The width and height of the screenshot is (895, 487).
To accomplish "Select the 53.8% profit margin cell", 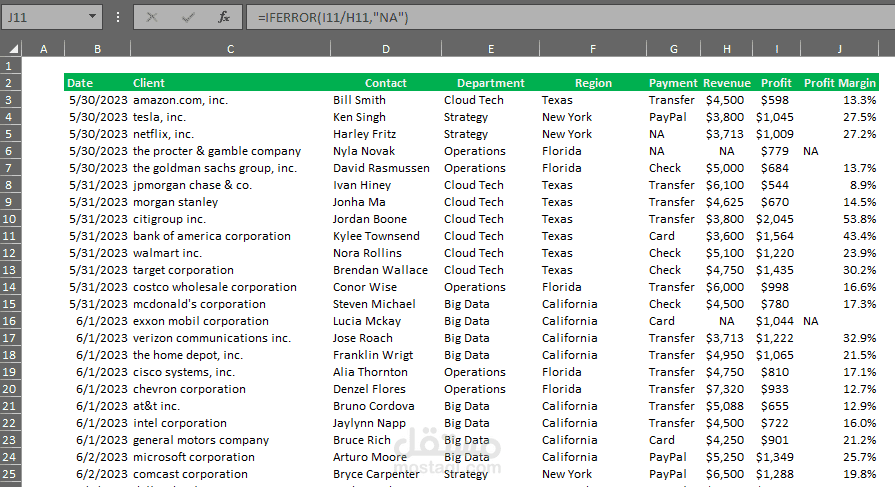I will tap(840, 219).
